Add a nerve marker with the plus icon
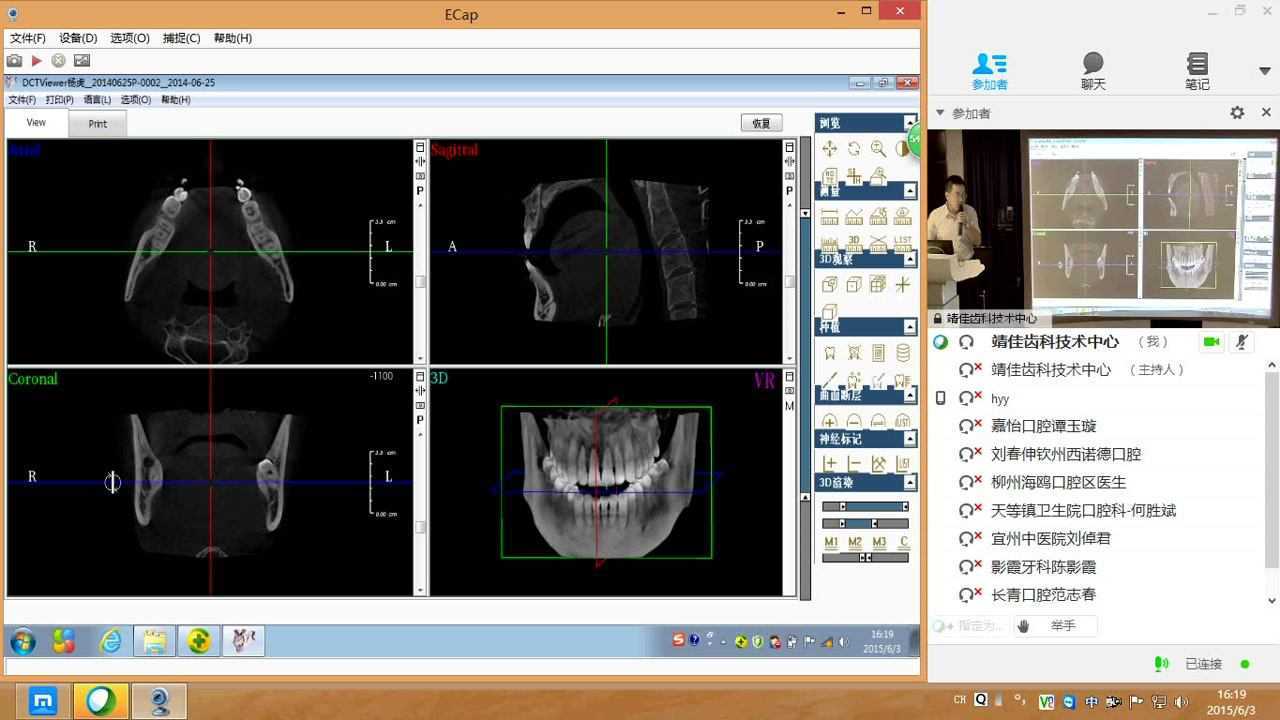 click(x=829, y=464)
